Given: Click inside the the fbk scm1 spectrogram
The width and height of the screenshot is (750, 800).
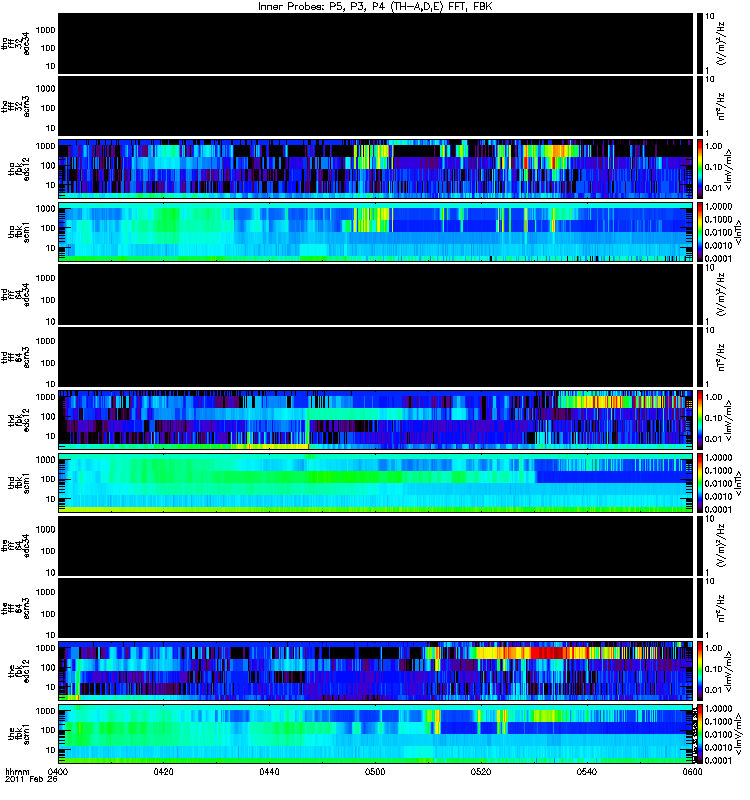Looking at the screenshot, I should coord(375,734).
